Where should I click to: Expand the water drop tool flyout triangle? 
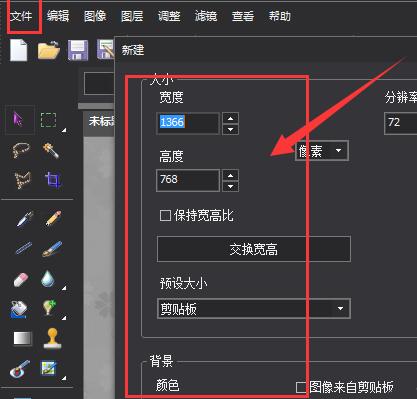(64, 288)
